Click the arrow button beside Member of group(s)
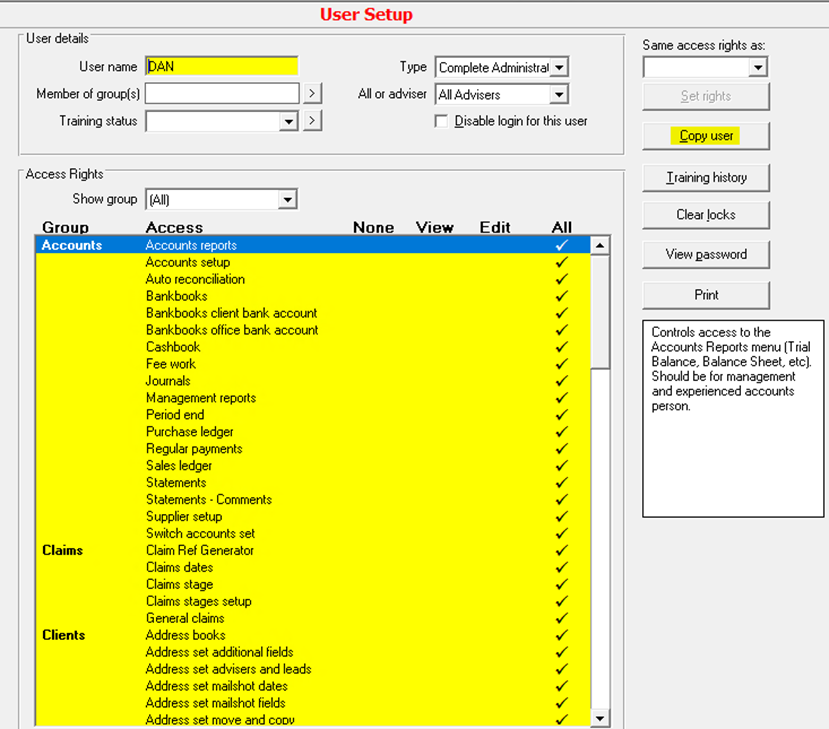The width and height of the screenshot is (829, 729). pyautogui.click(x=312, y=94)
